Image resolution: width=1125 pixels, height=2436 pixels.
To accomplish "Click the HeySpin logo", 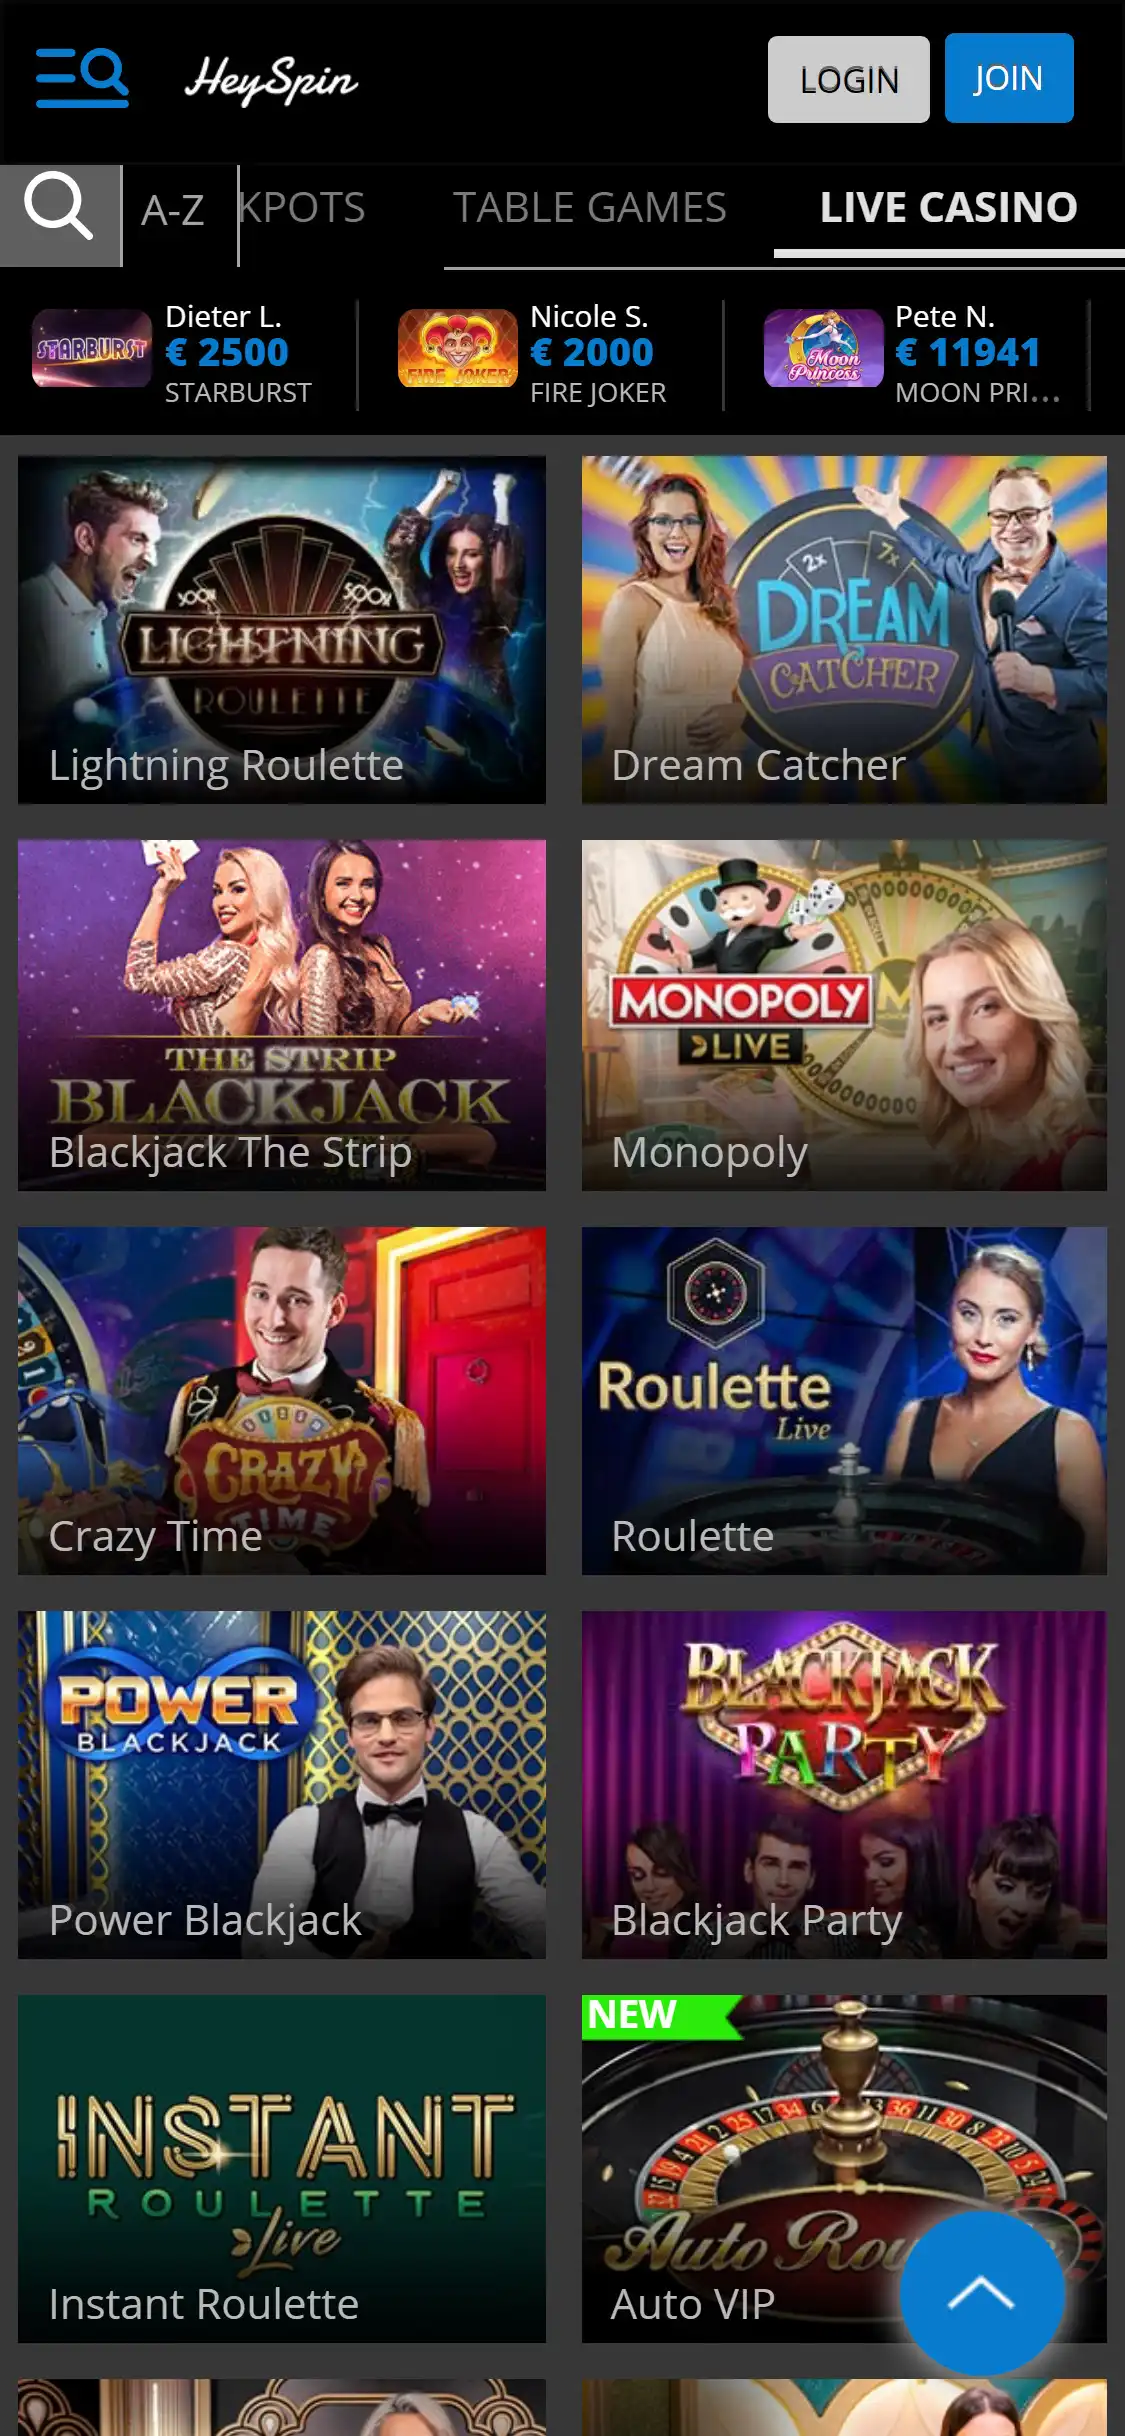I will [x=271, y=80].
